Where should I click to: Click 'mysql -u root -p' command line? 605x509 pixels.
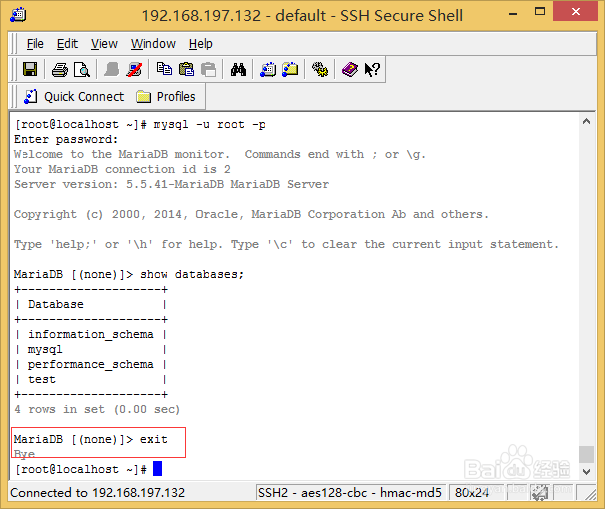(210, 124)
